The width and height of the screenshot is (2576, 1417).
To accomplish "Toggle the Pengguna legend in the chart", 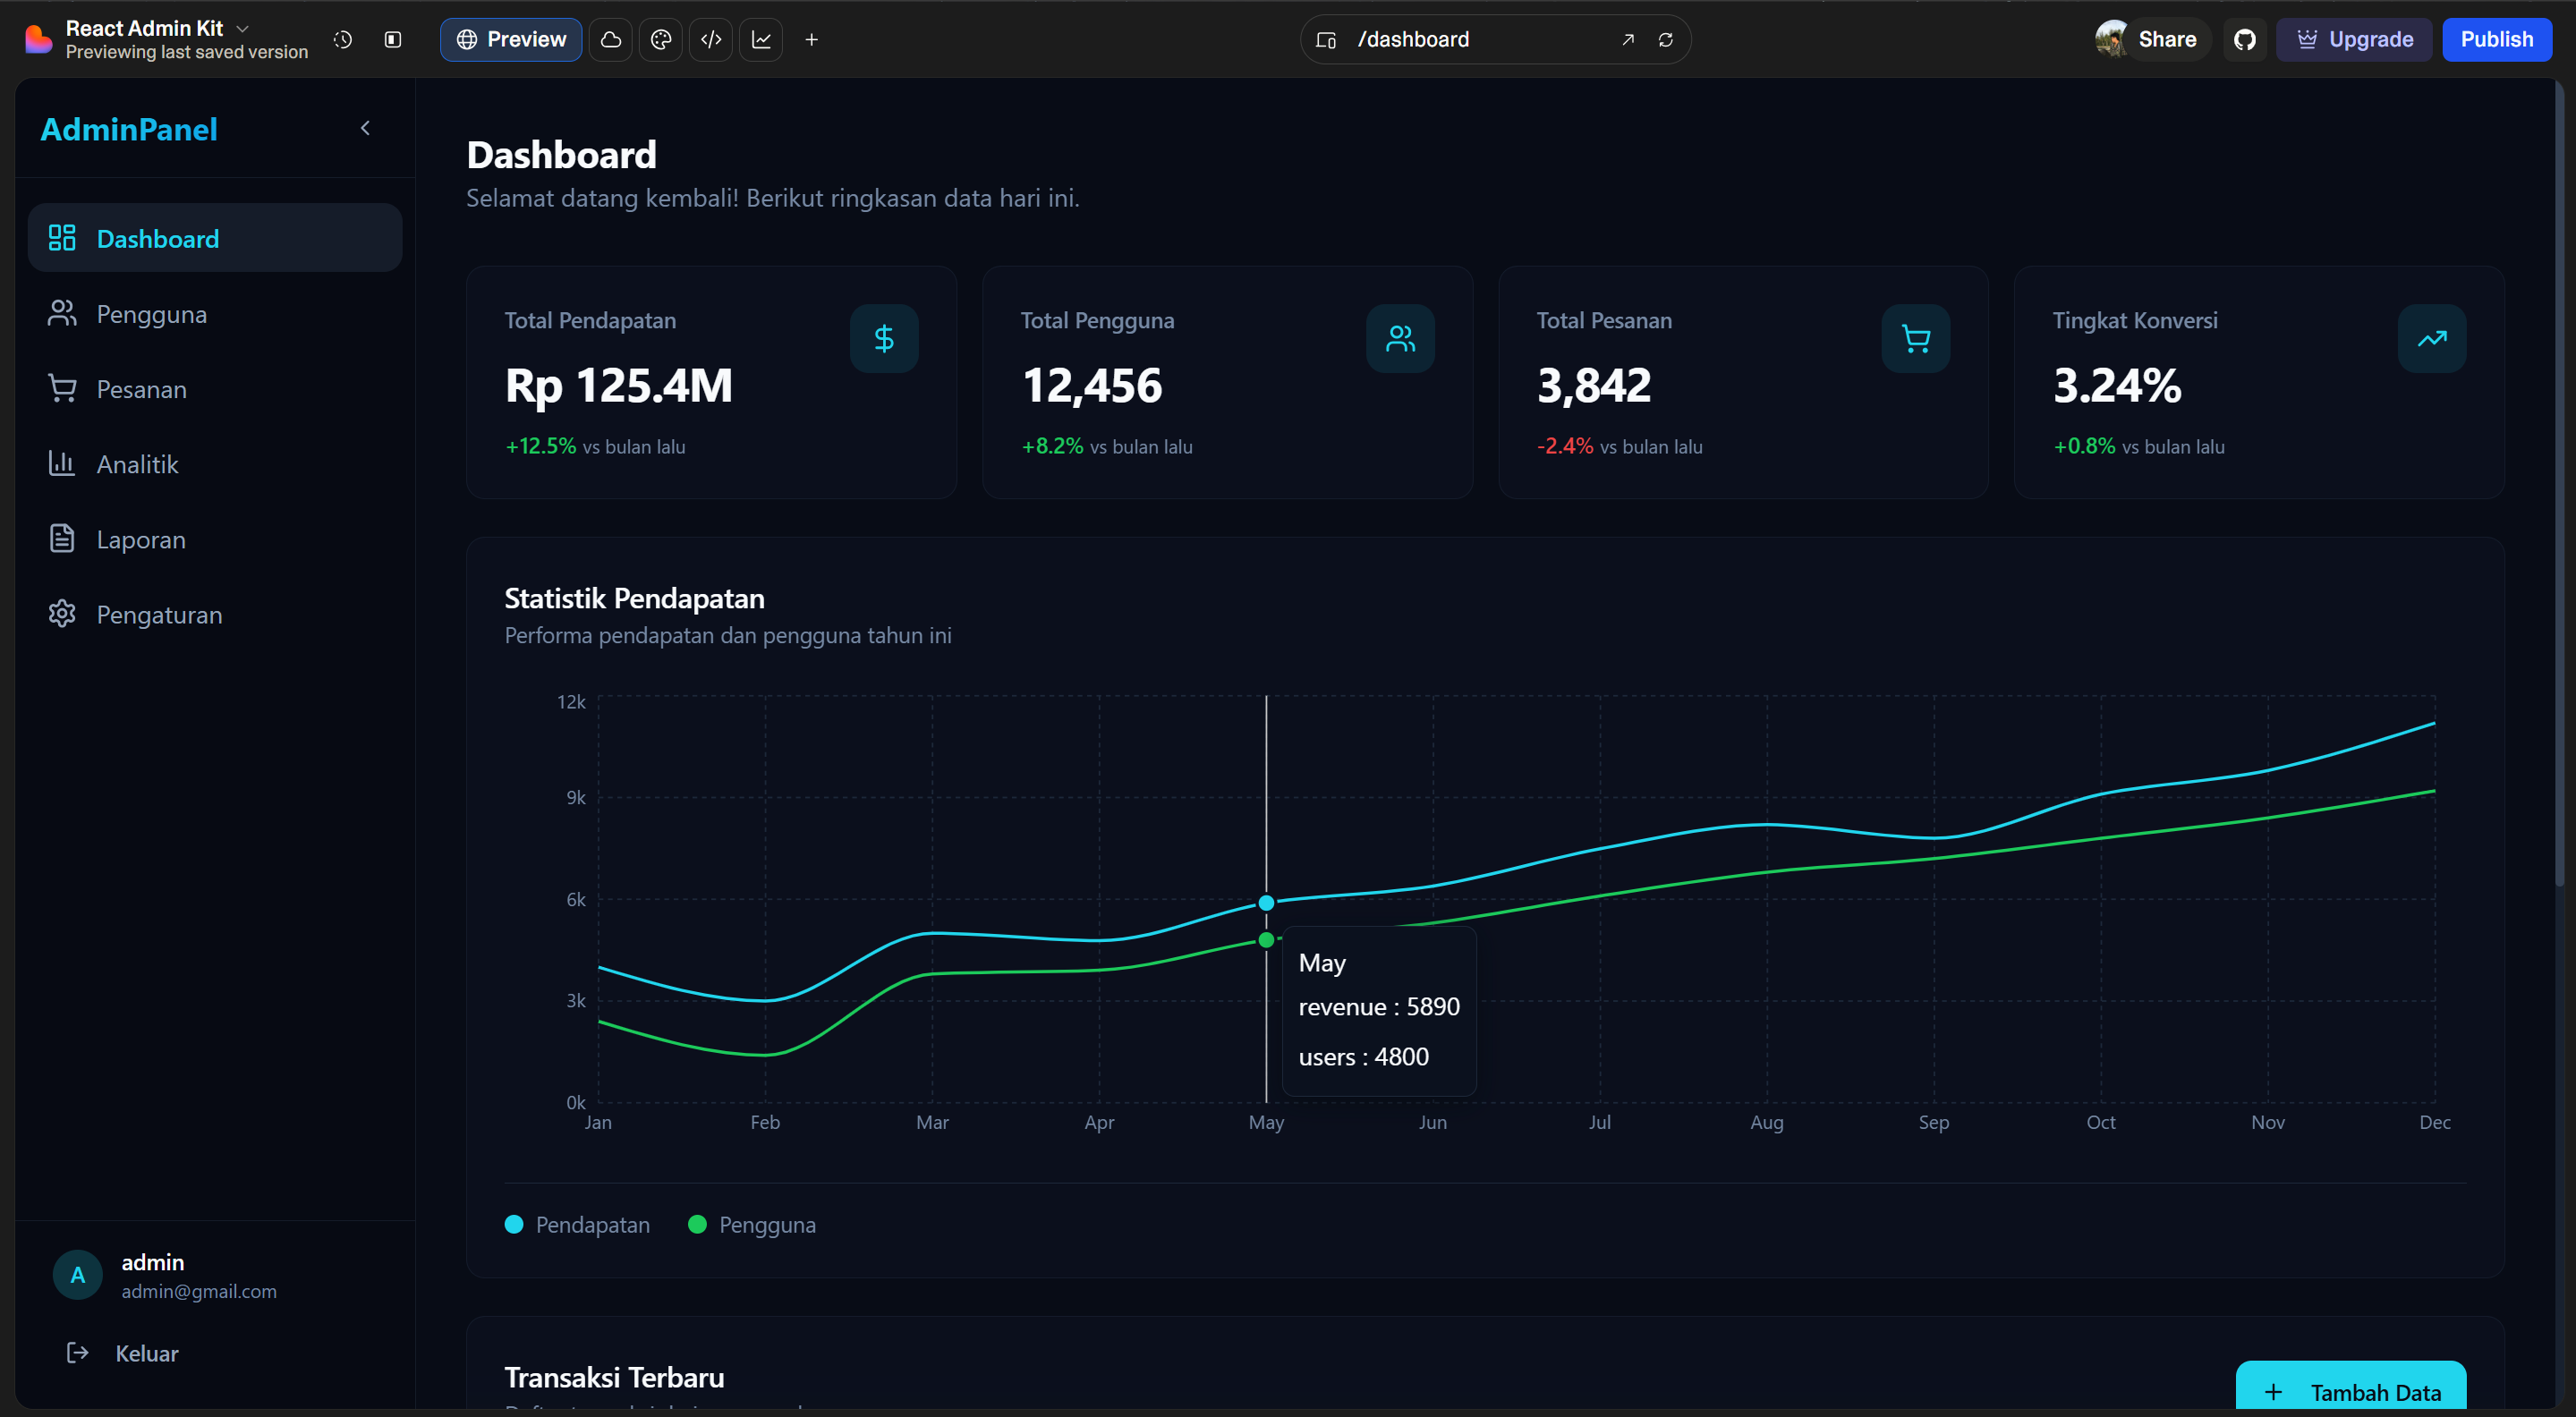I will pos(752,1224).
